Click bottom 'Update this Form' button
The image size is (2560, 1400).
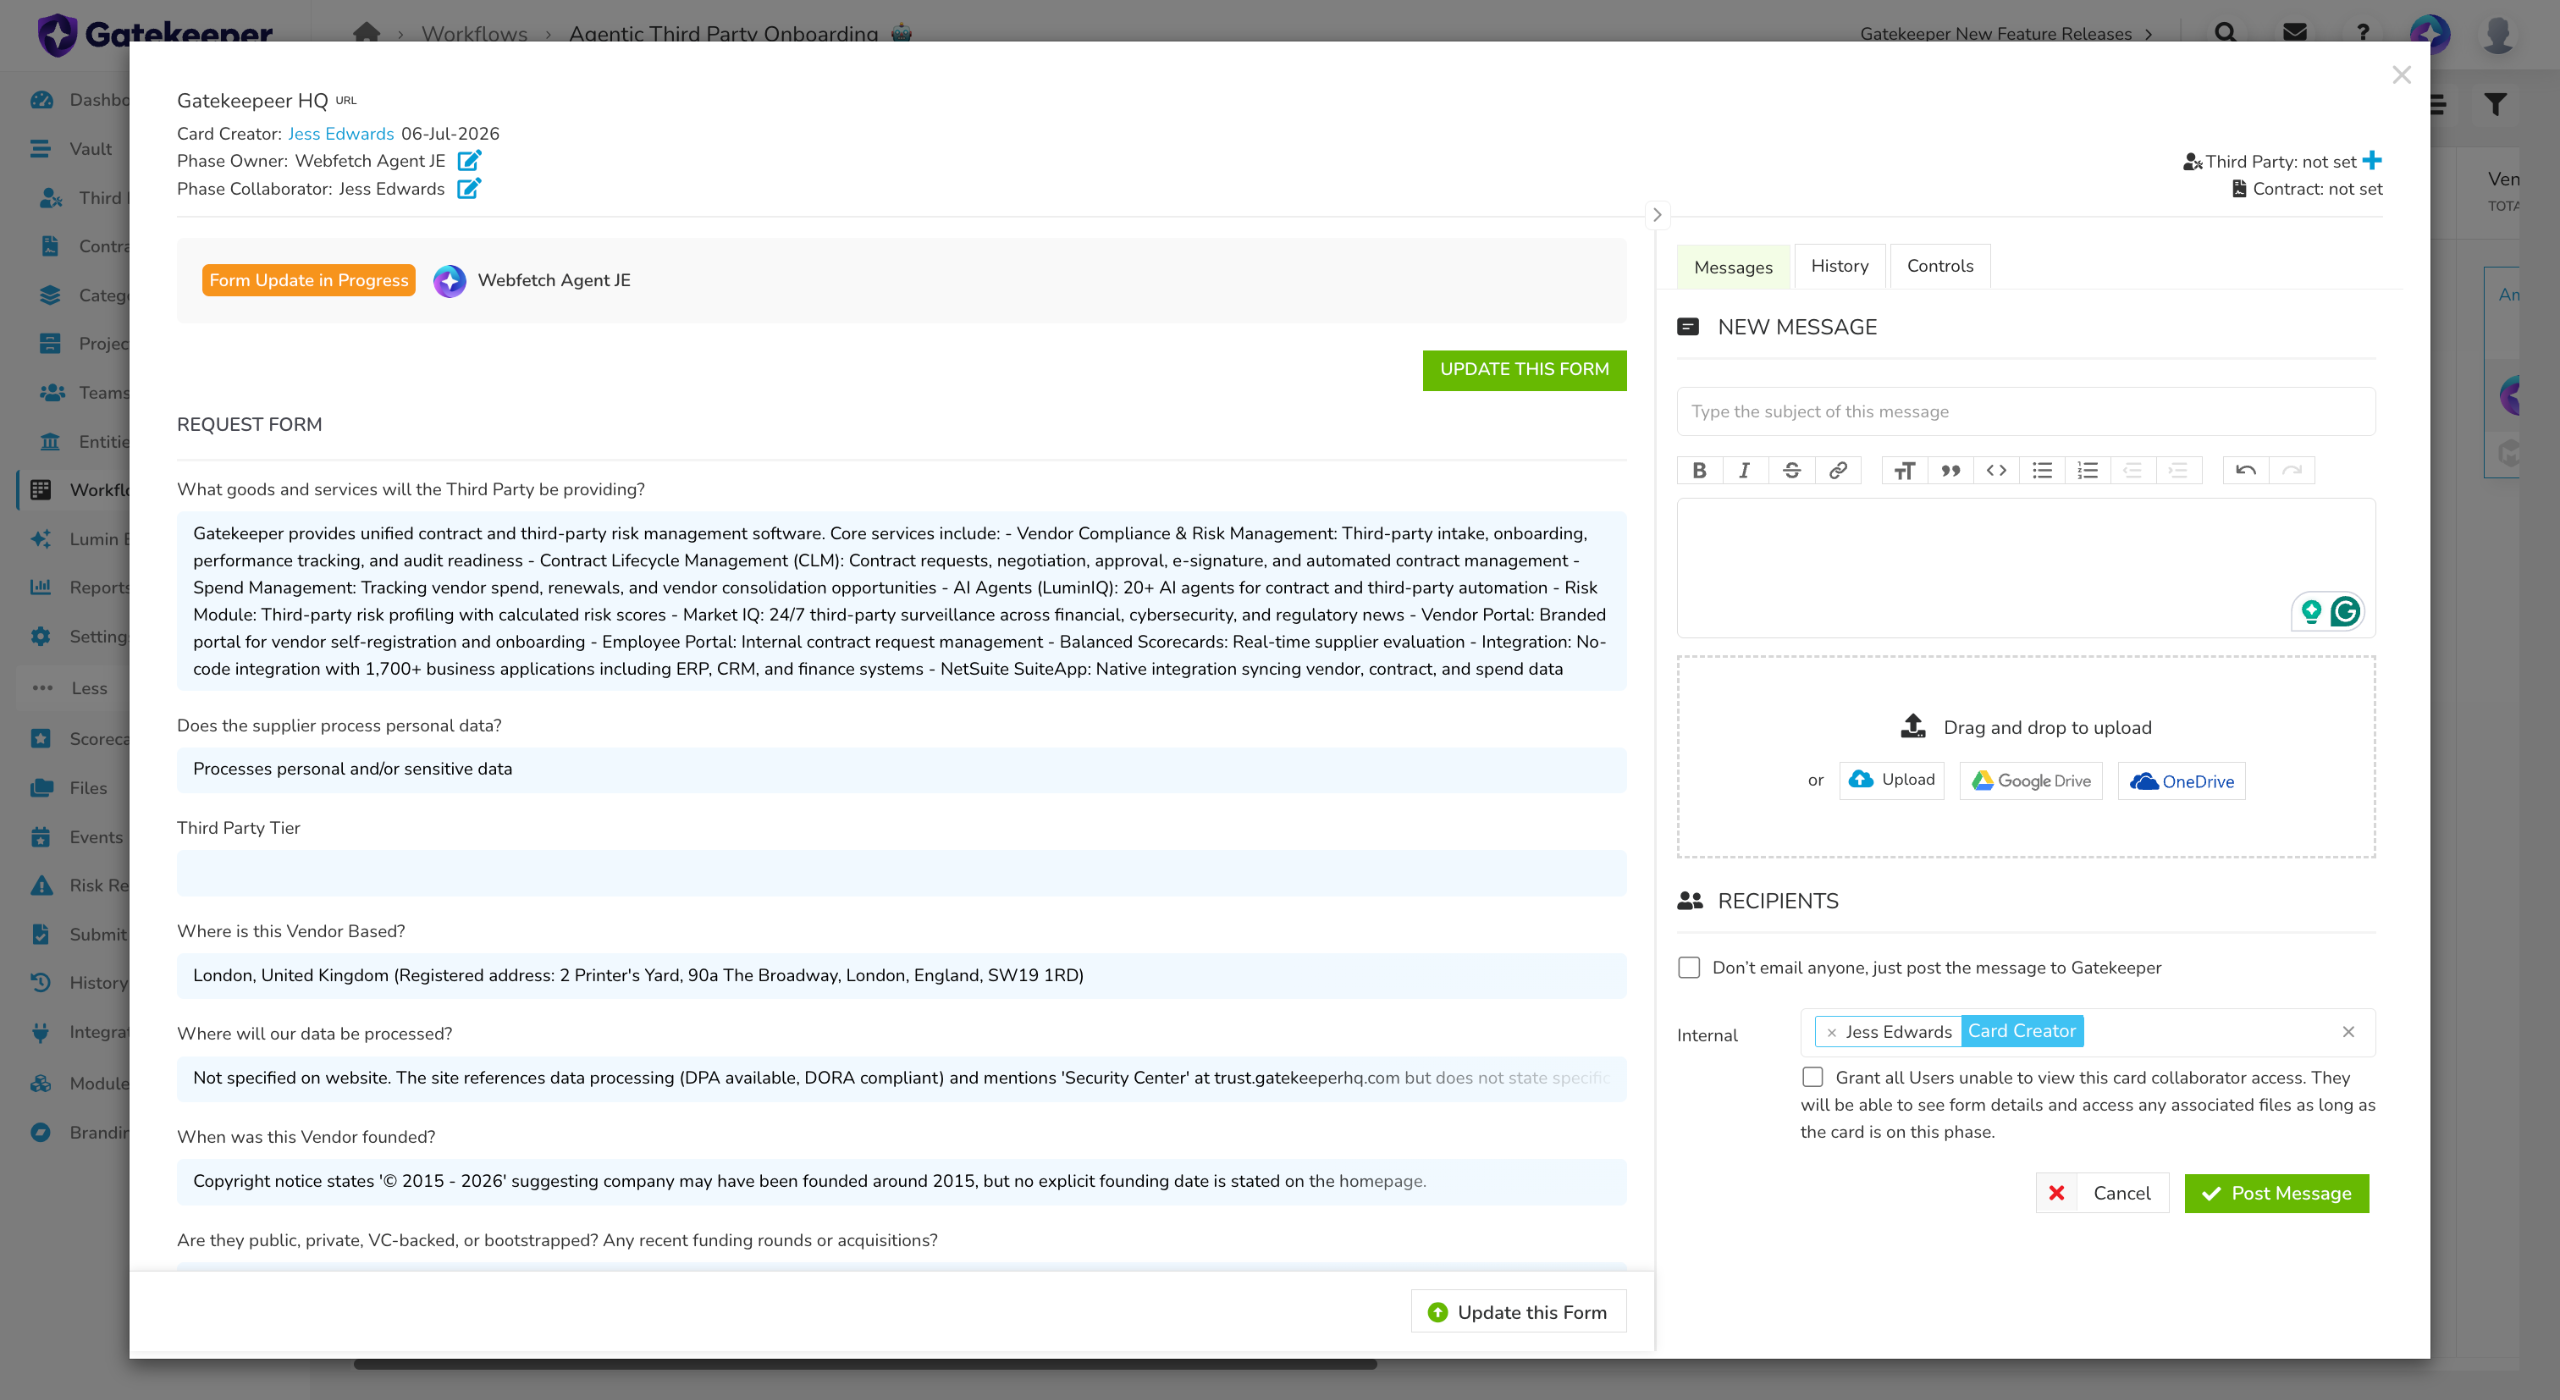click(1518, 1312)
